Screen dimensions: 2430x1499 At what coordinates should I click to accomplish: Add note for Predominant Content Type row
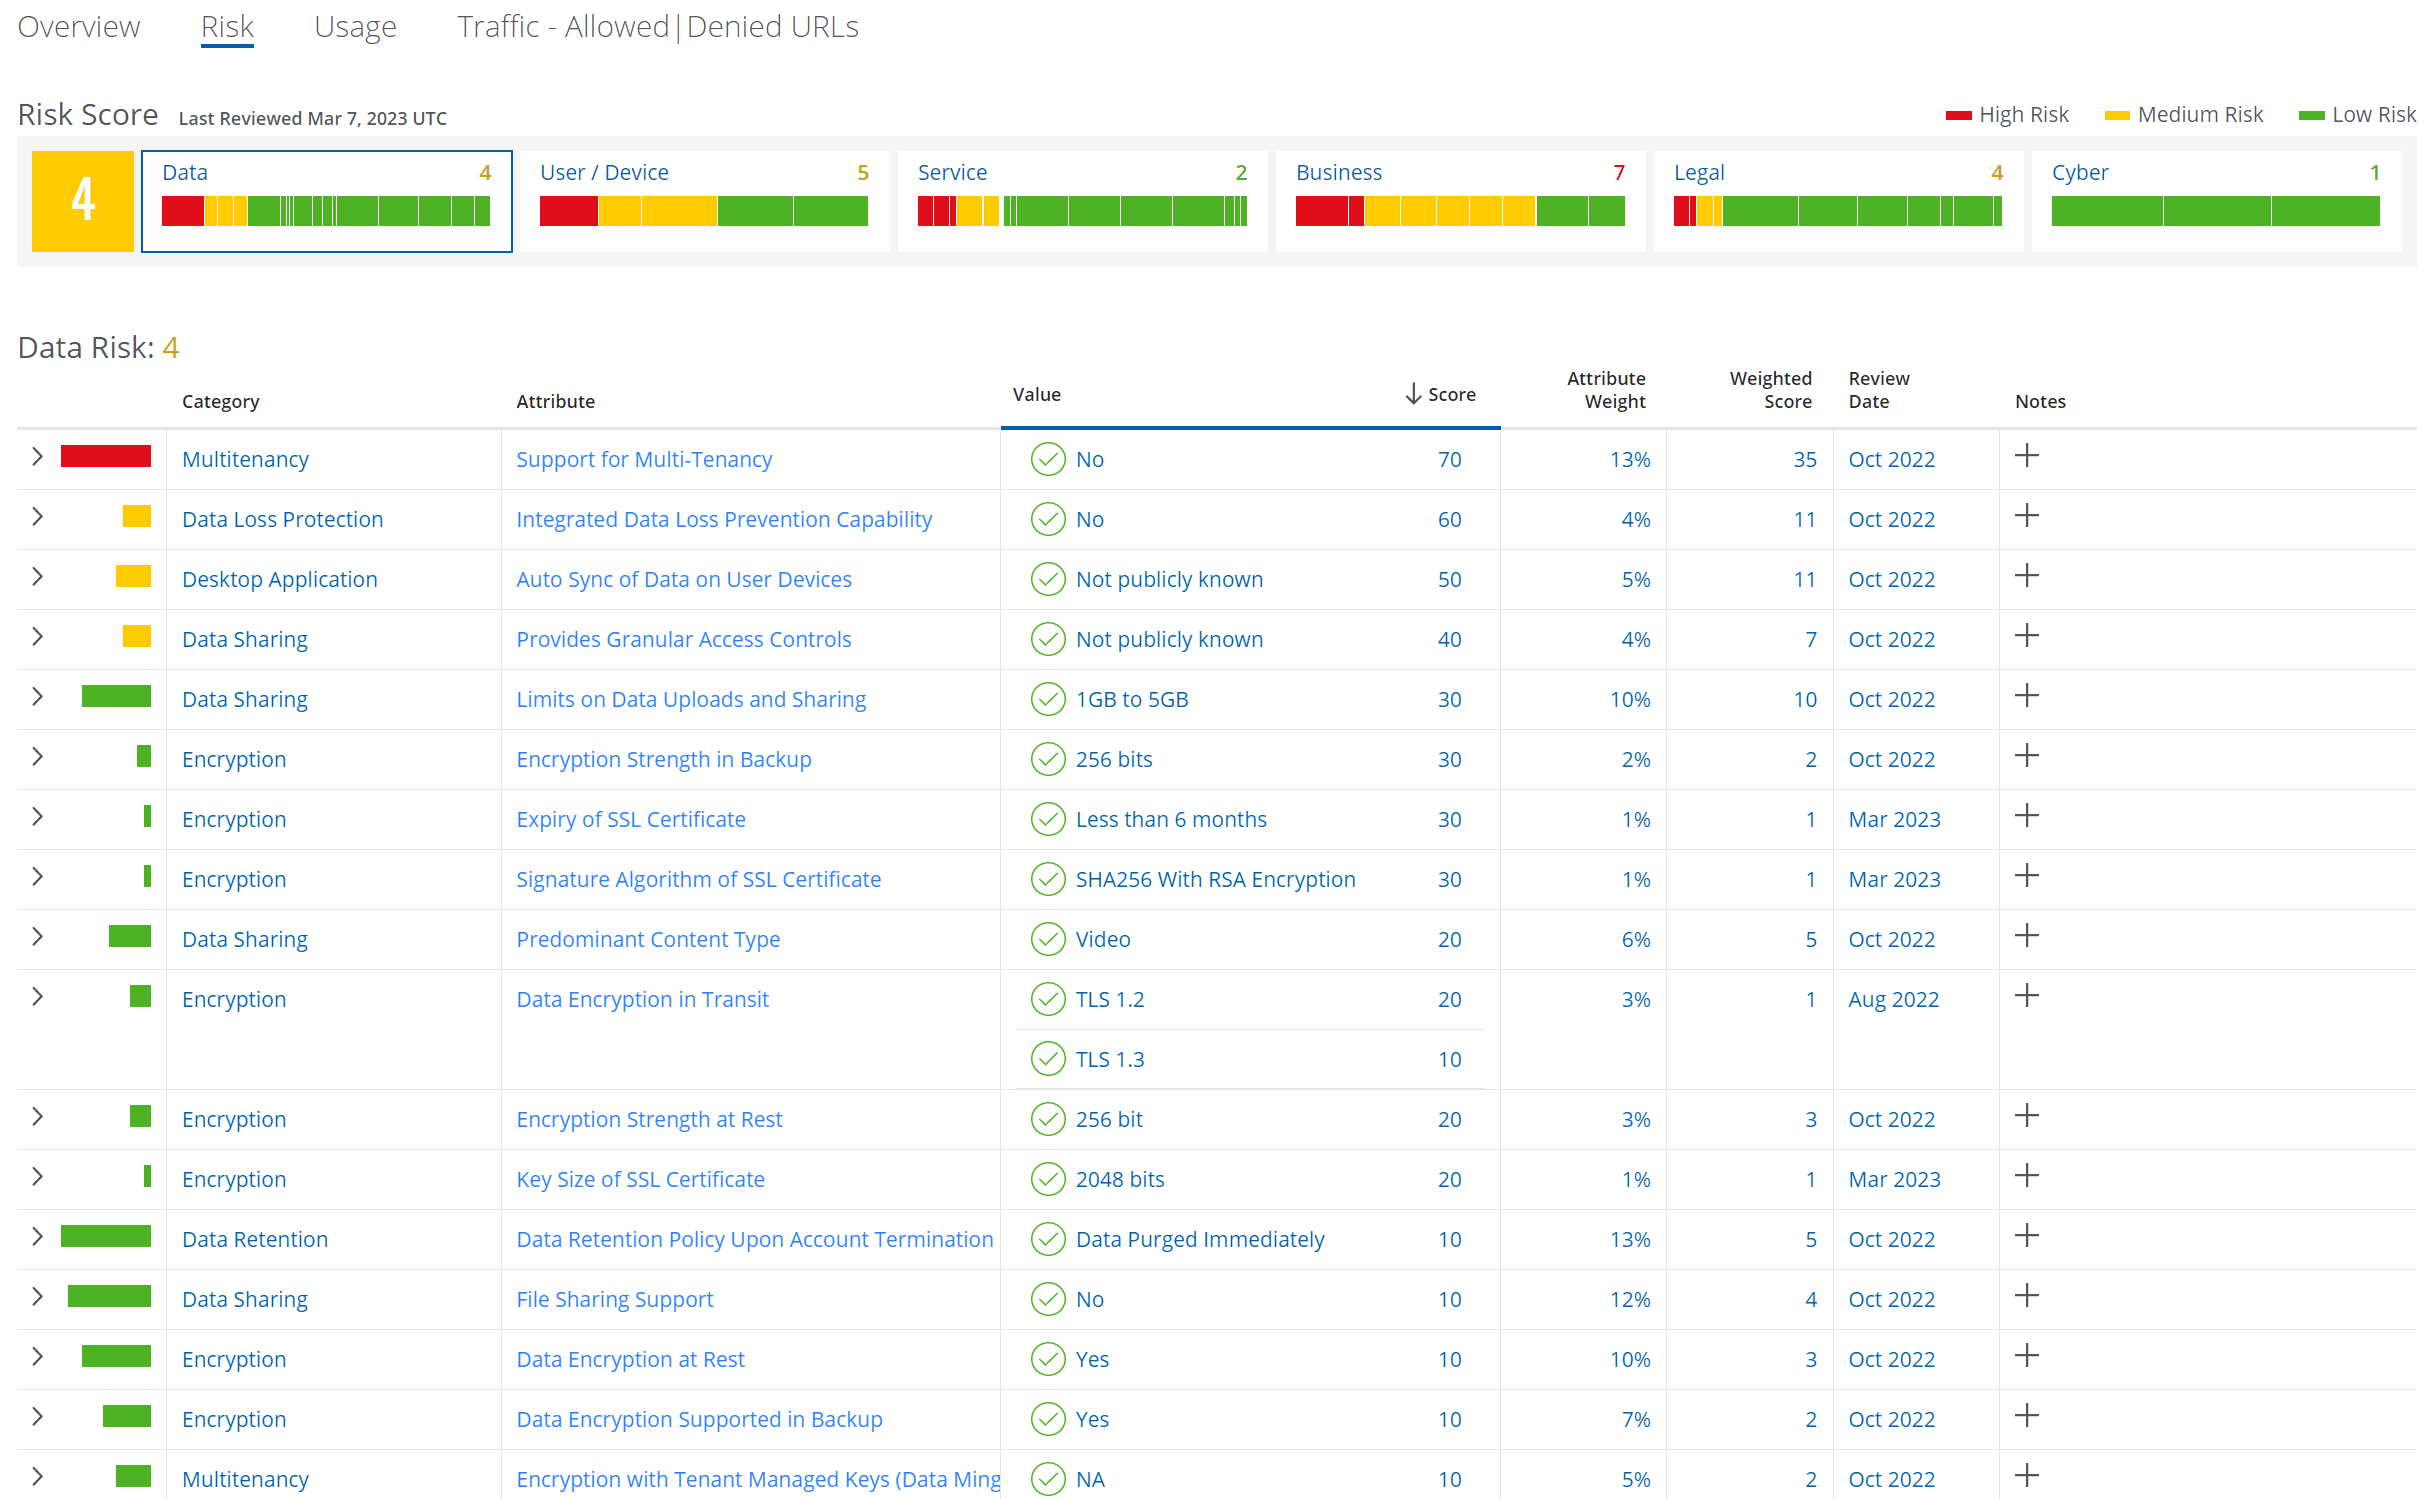[x=2026, y=937]
